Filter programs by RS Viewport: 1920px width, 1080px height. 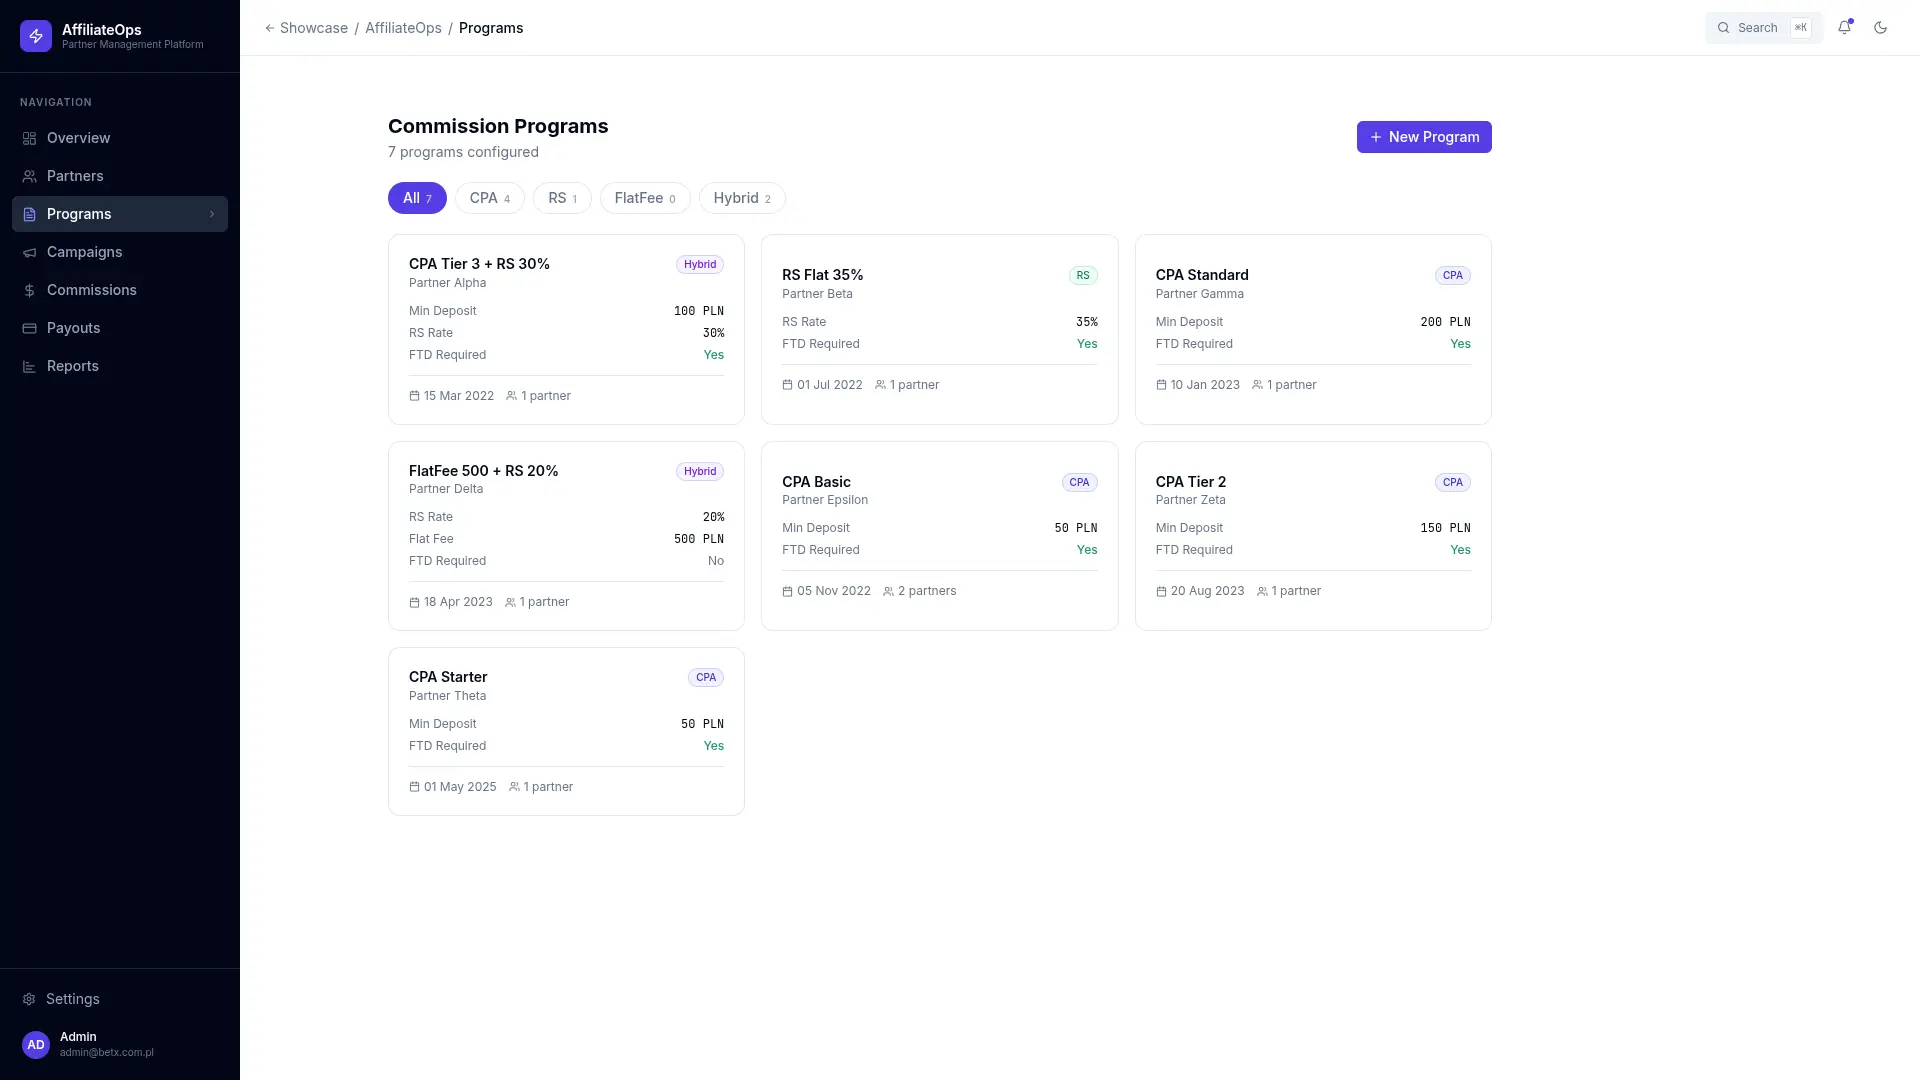(562, 198)
